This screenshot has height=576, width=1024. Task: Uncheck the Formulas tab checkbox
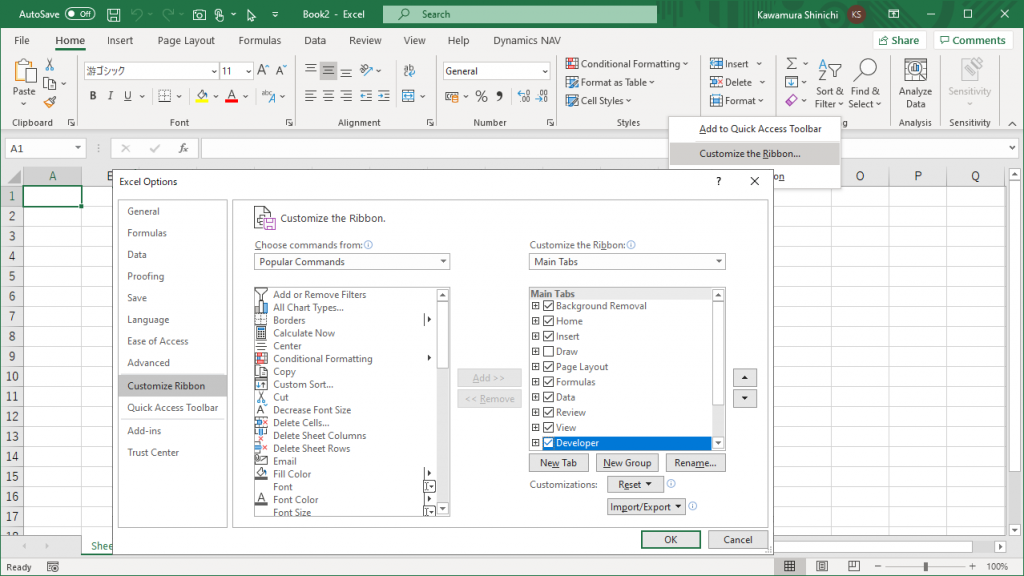pyautogui.click(x=549, y=381)
